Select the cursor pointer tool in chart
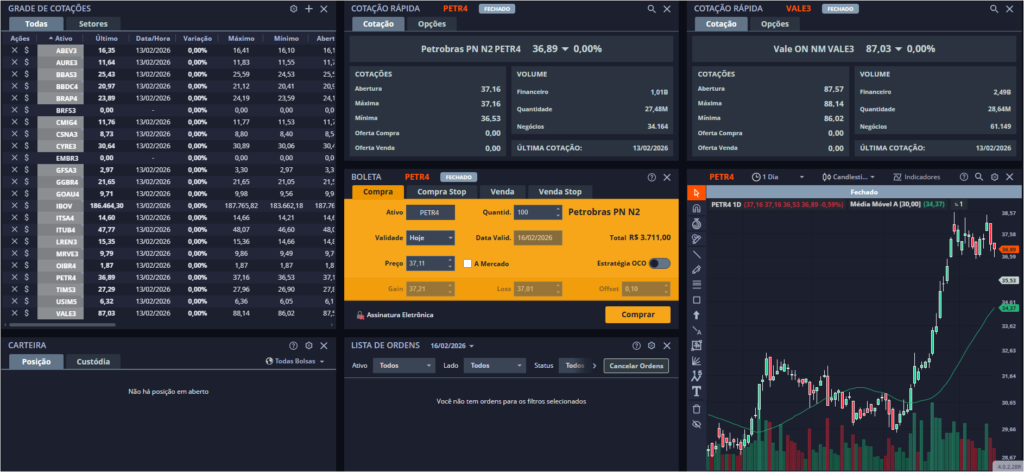1024x472 pixels. (696, 193)
